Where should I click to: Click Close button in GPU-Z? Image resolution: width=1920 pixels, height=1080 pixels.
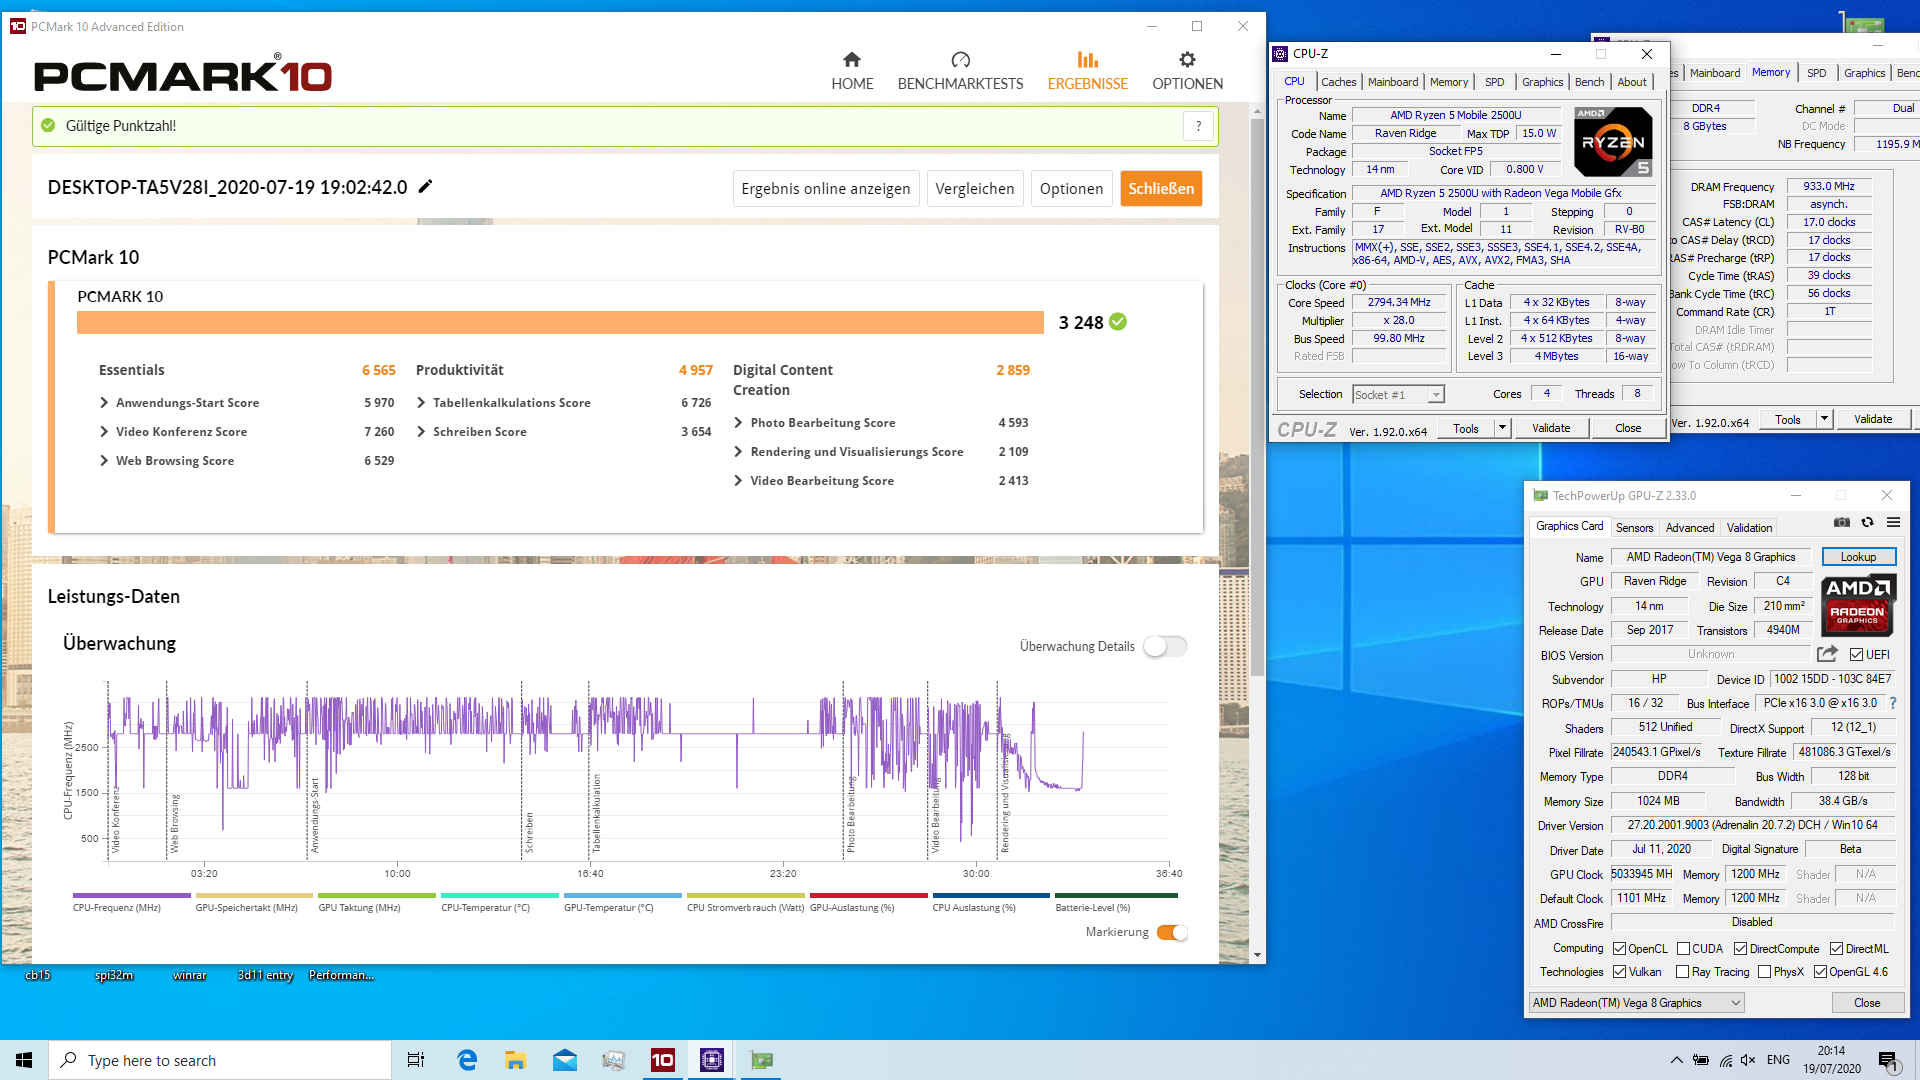[x=1867, y=1003]
